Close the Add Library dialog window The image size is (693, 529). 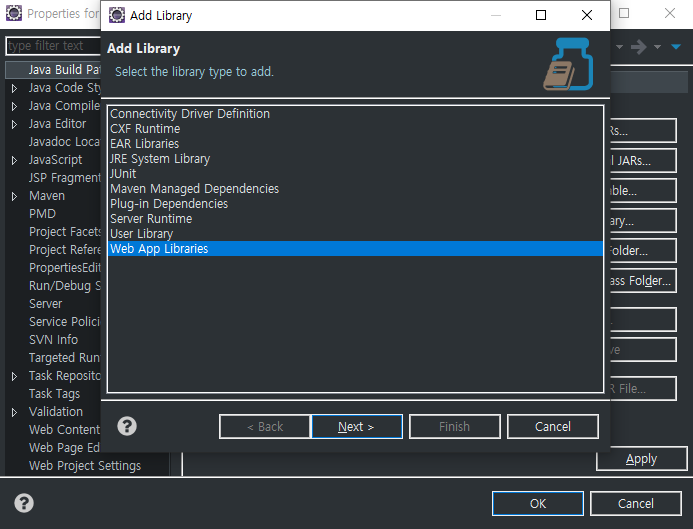click(587, 15)
